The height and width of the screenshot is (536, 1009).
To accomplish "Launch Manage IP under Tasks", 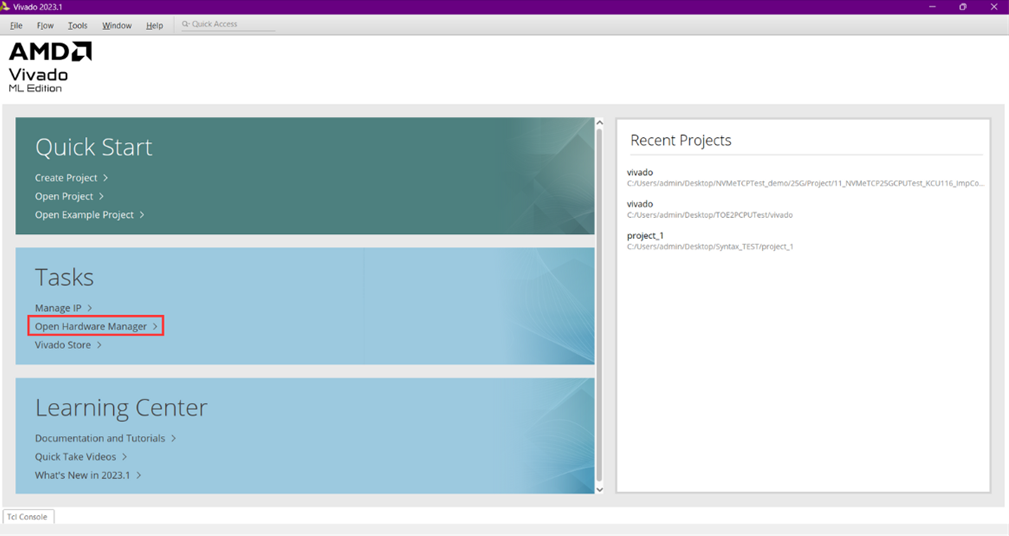I will click(58, 308).
